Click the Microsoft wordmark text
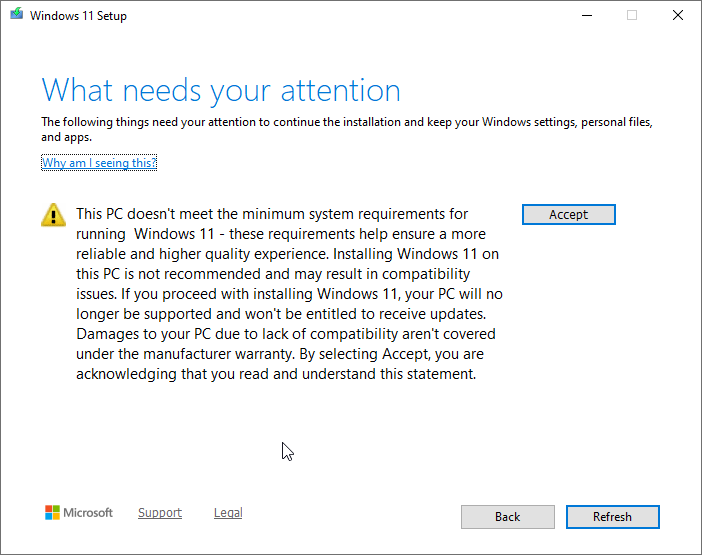 click(x=89, y=513)
